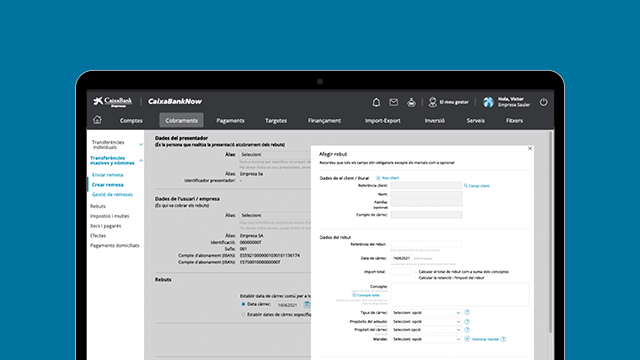Click the search icon for Cercar client
Viewport: 640px width, 360px height.
[466, 186]
